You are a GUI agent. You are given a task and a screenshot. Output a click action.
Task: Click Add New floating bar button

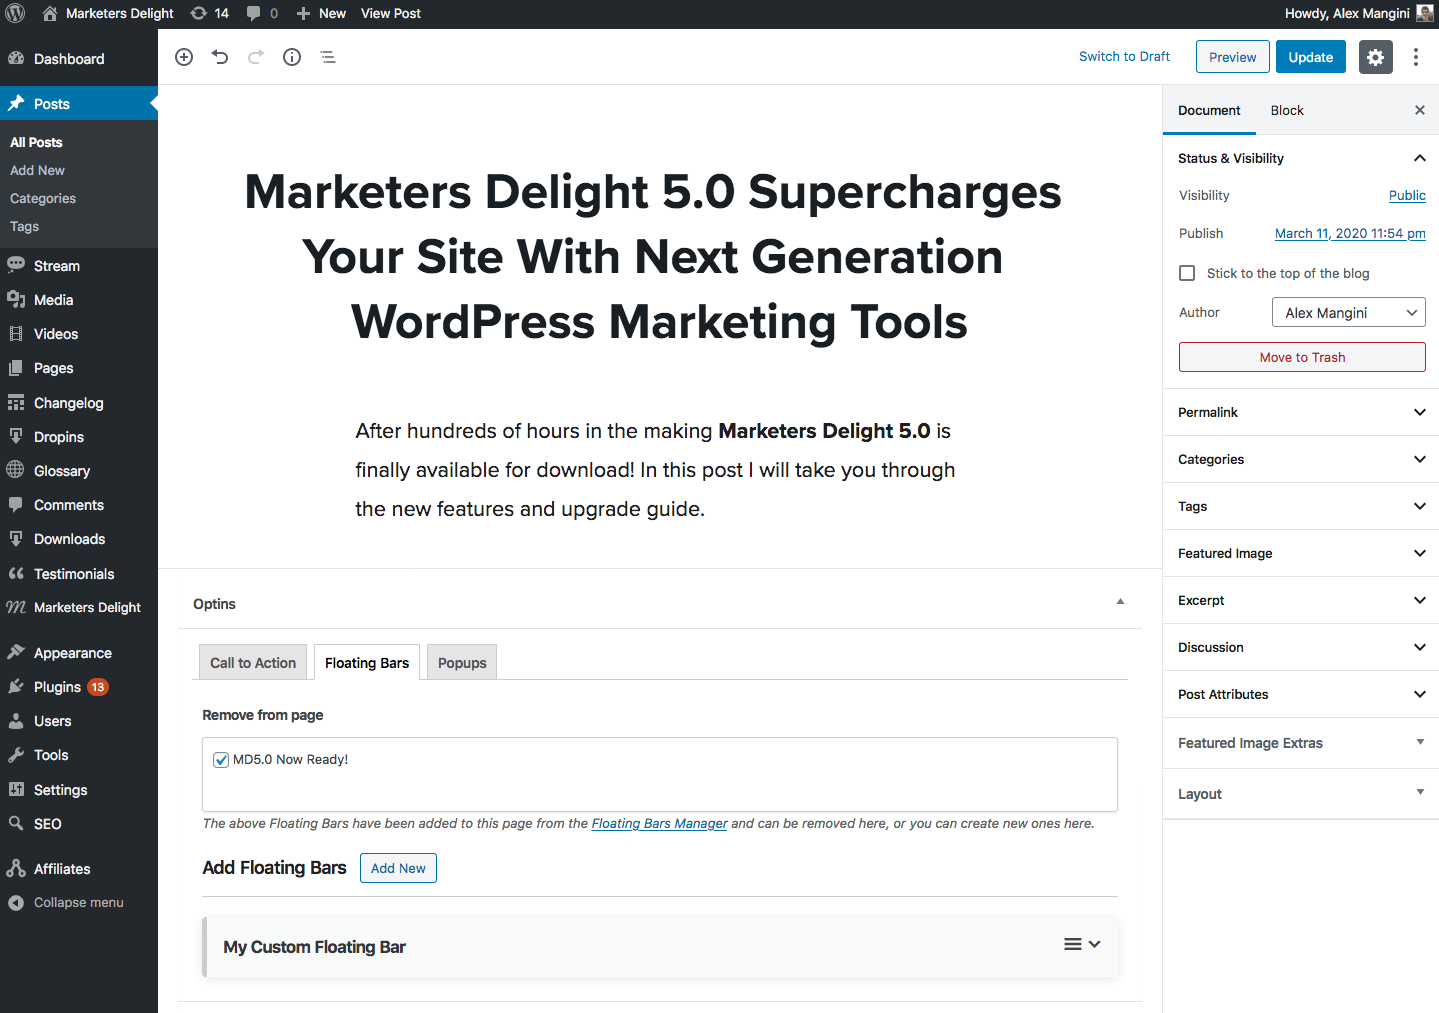[x=398, y=868]
